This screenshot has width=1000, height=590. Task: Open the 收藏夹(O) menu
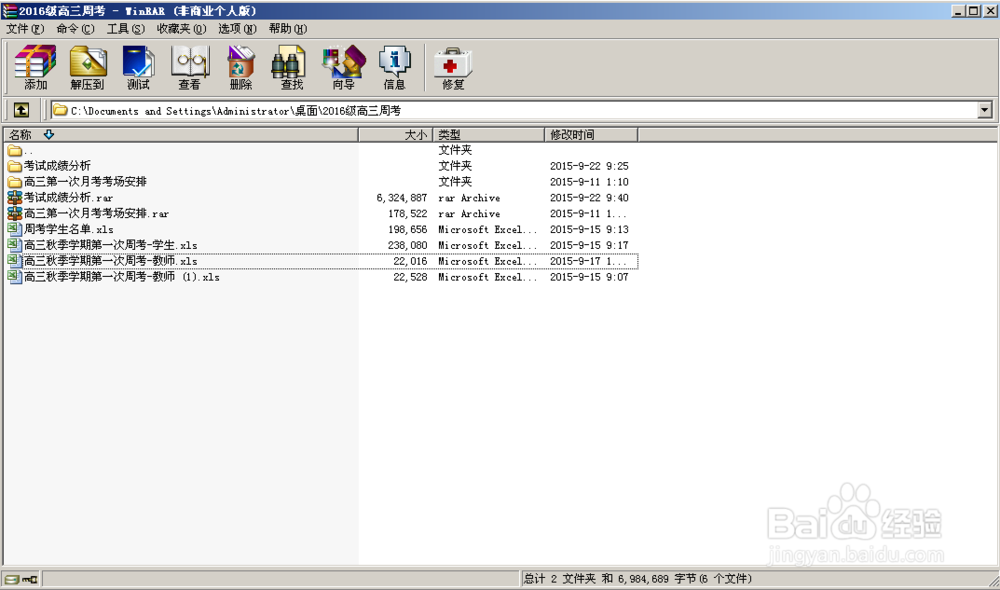pyautogui.click(x=182, y=29)
